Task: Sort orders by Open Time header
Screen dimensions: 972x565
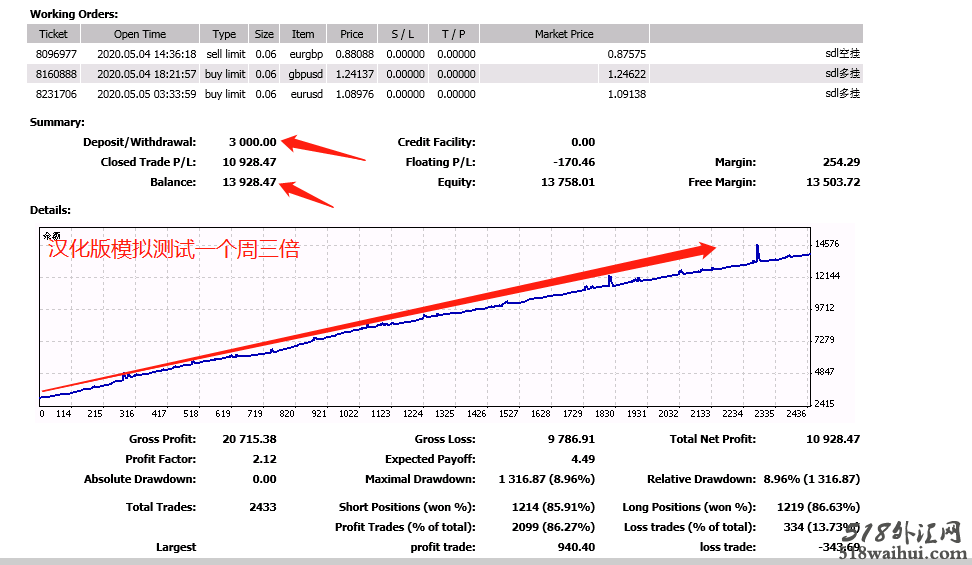Action: pyautogui.click(x=140, y=34)
